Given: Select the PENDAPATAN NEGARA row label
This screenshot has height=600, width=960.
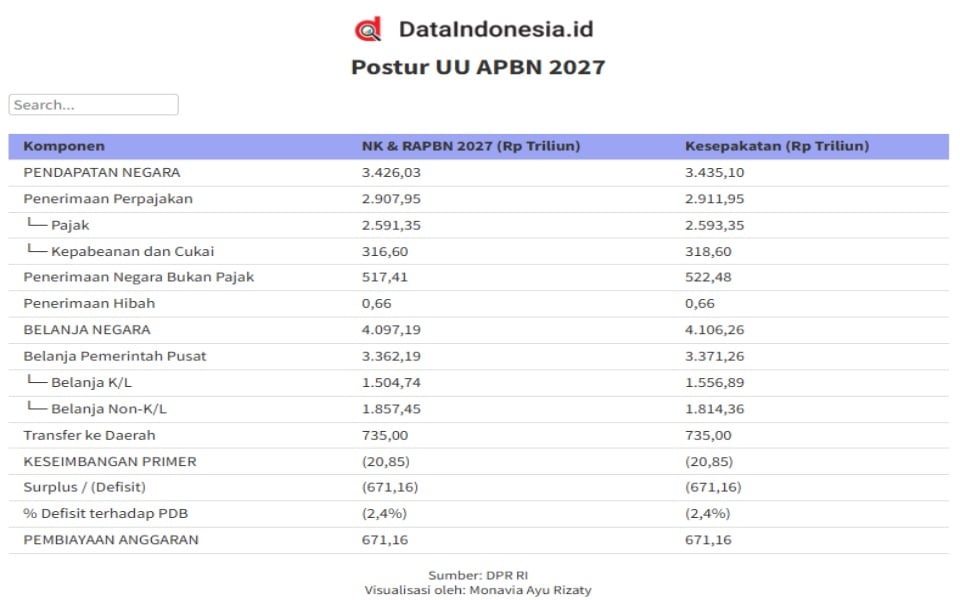Looking at the screenshot, I should click(x=102, y=173).
